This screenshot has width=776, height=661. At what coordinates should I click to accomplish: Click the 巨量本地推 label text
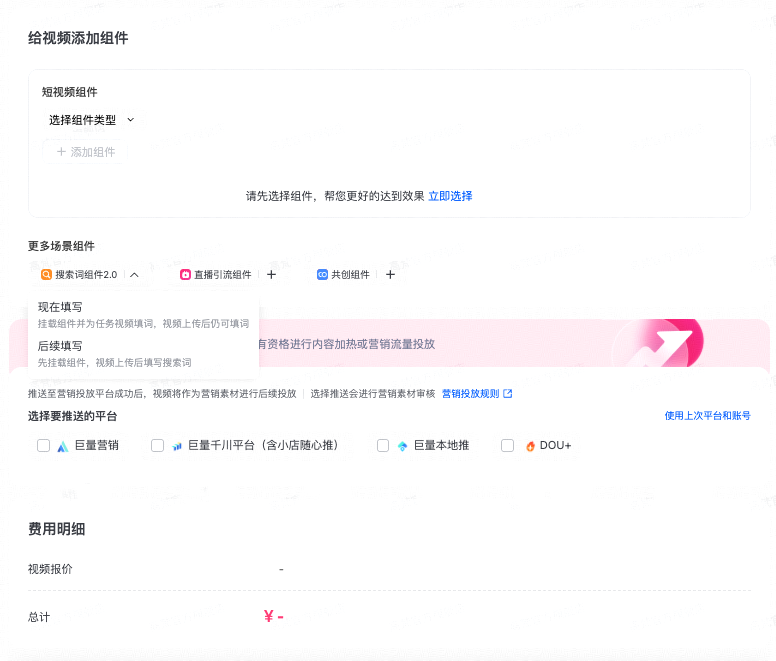tap(441, 445)
